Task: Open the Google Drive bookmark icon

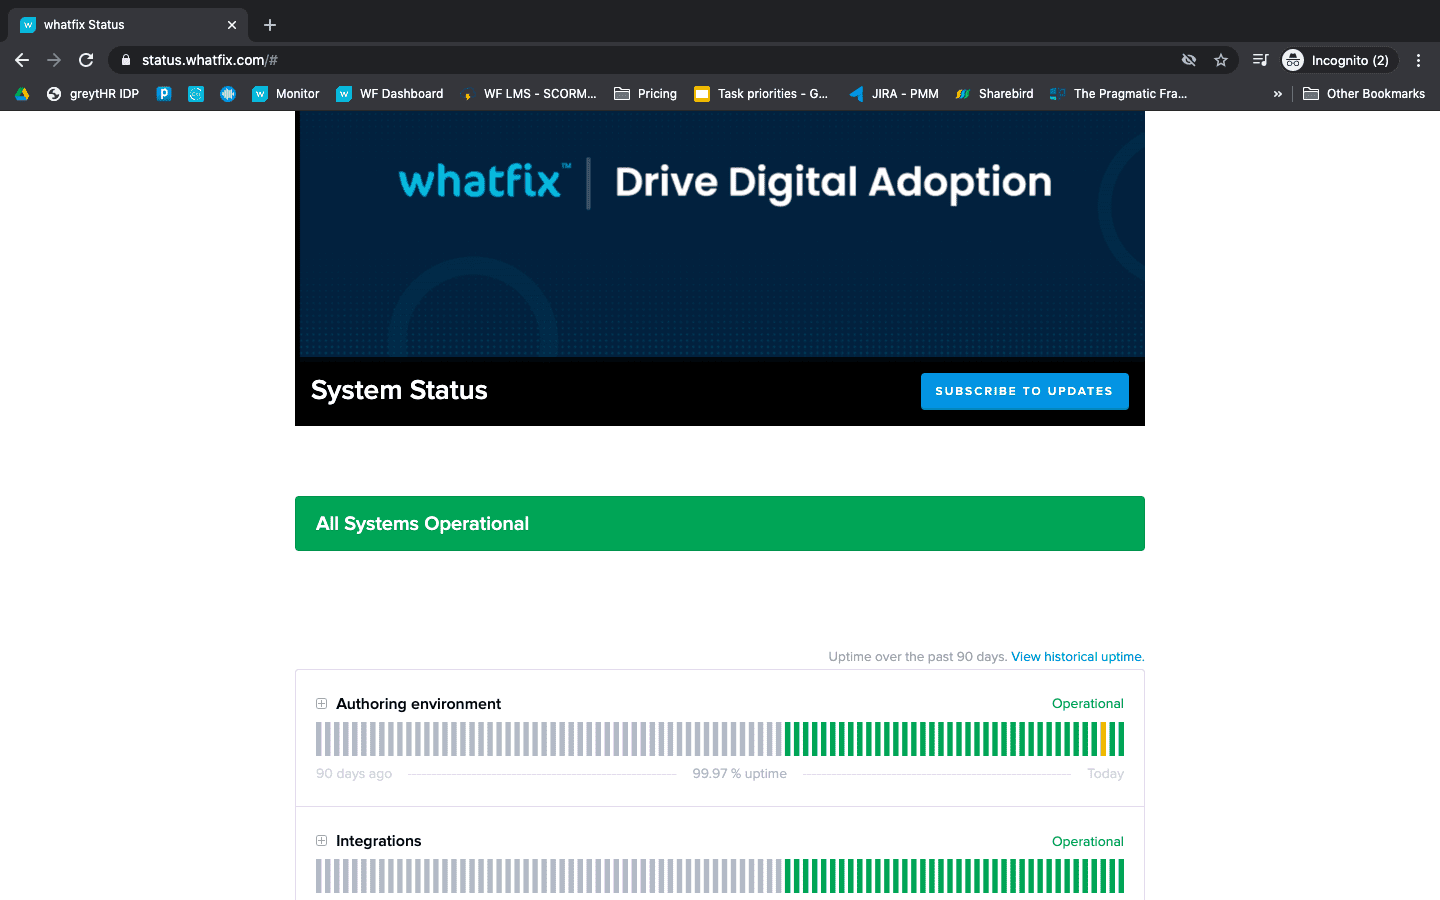Action: [22, 94]
